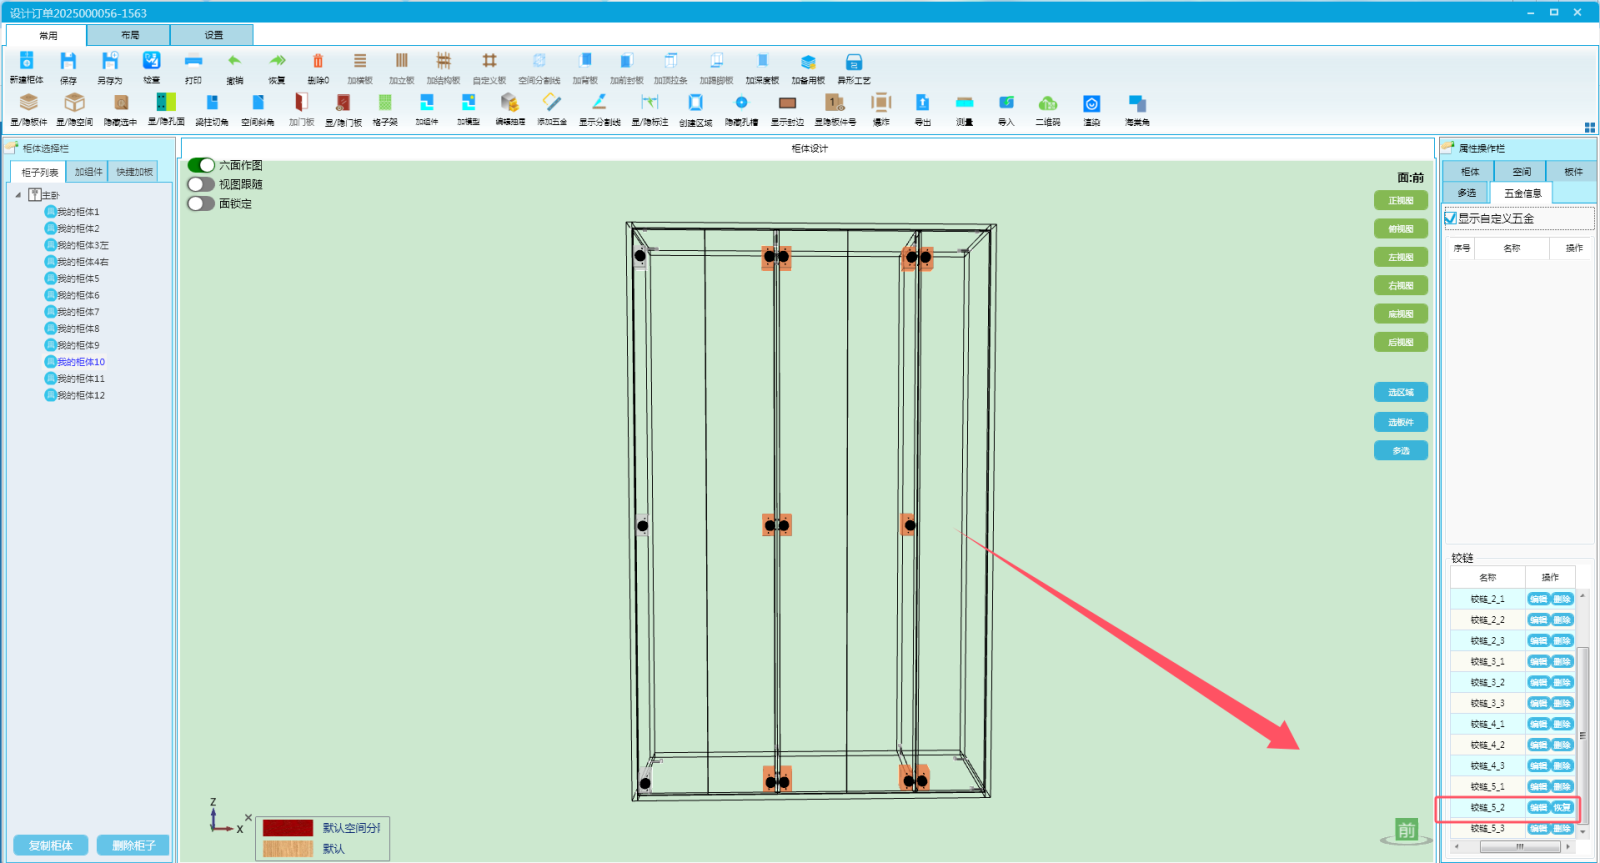Click the 复制柜体 button

[51, 845]
